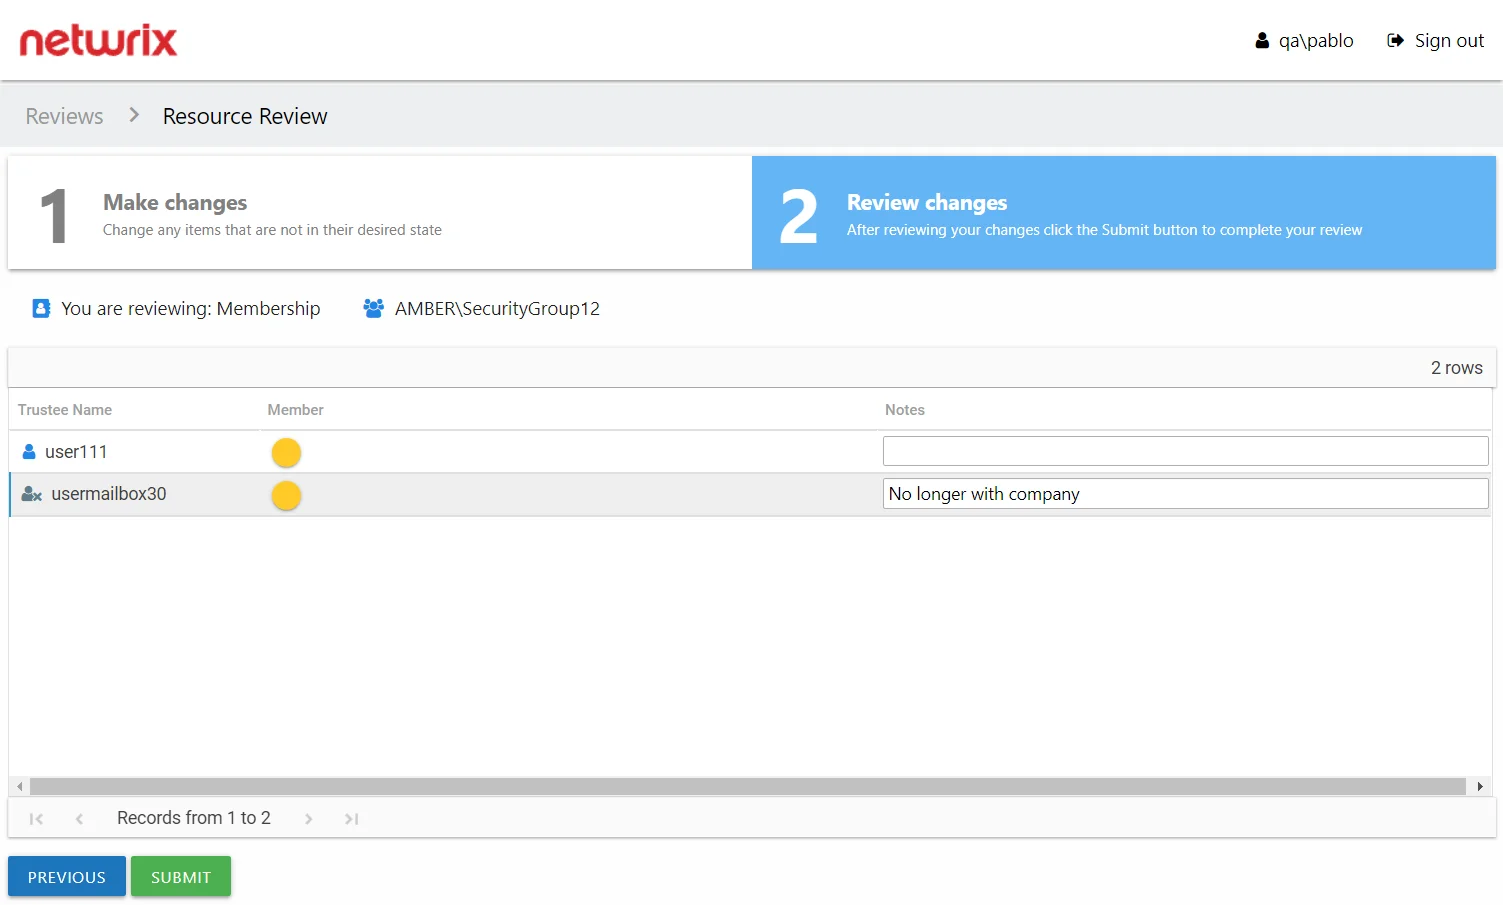1503x905 pixels.
Task: Click the PREVIOUS button
Action: point(67,876)
